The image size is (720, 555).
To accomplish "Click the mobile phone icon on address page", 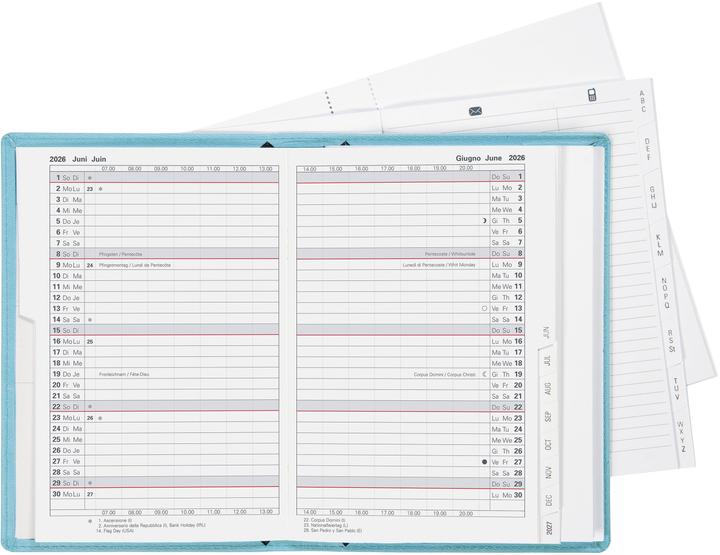I will pyautogui.click(x=592, y=95).
